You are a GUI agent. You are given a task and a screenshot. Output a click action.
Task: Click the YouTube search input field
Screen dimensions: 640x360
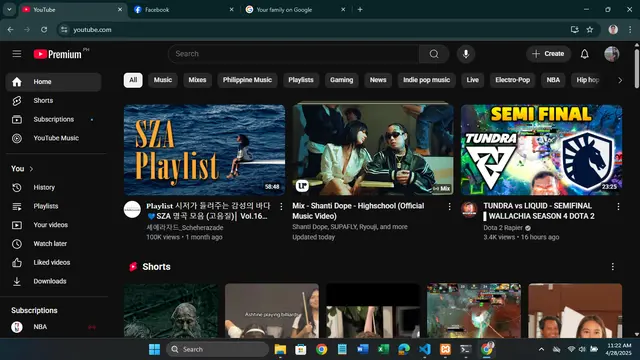click(x=294, y=54)
